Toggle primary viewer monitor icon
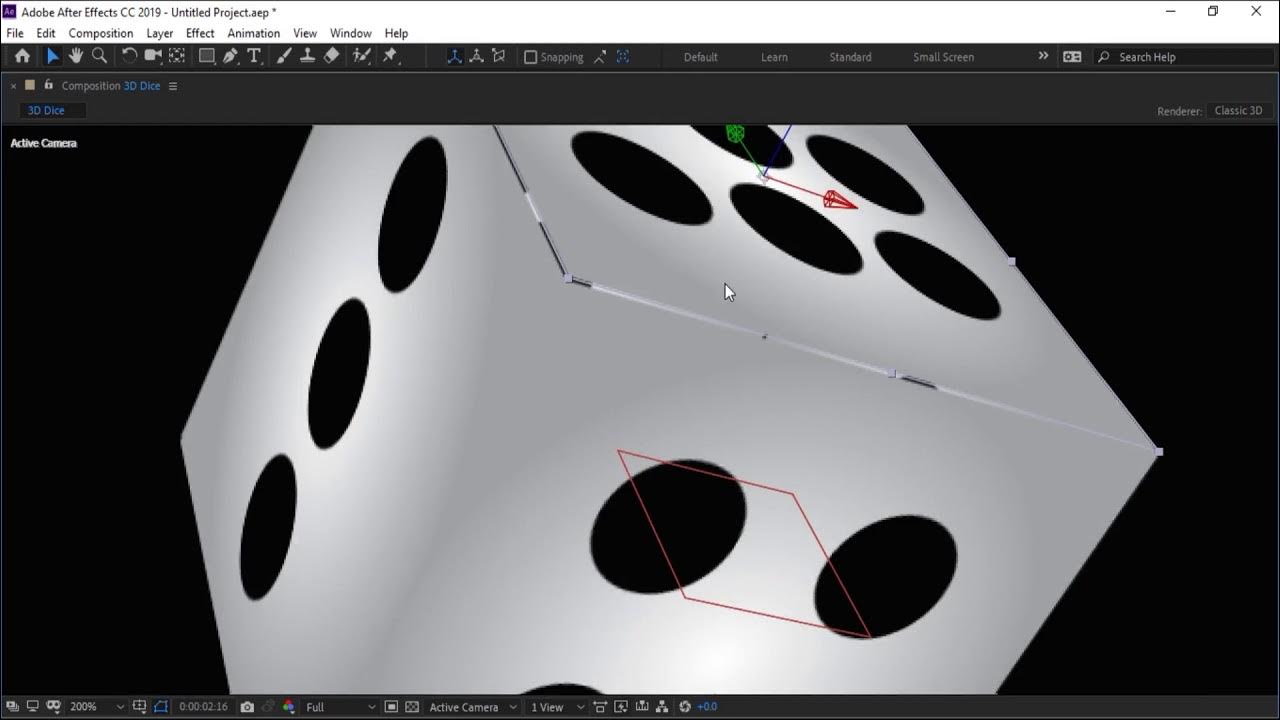Screen dimensions: 1280x720 32,707
